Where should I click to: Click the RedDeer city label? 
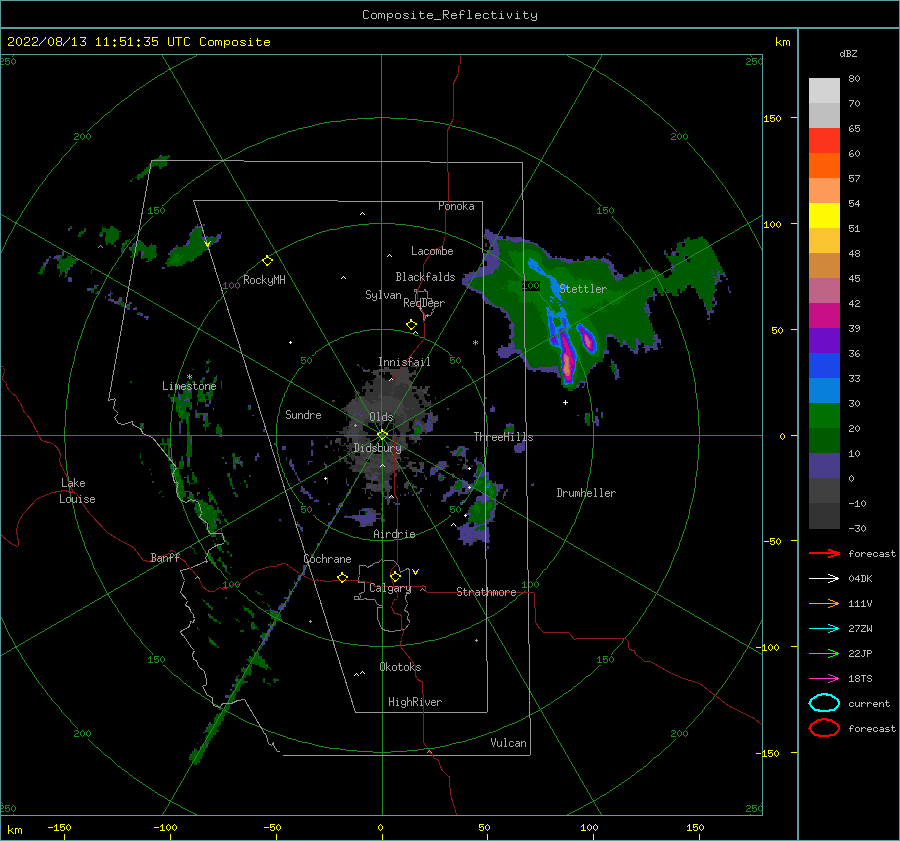[424, 303]
